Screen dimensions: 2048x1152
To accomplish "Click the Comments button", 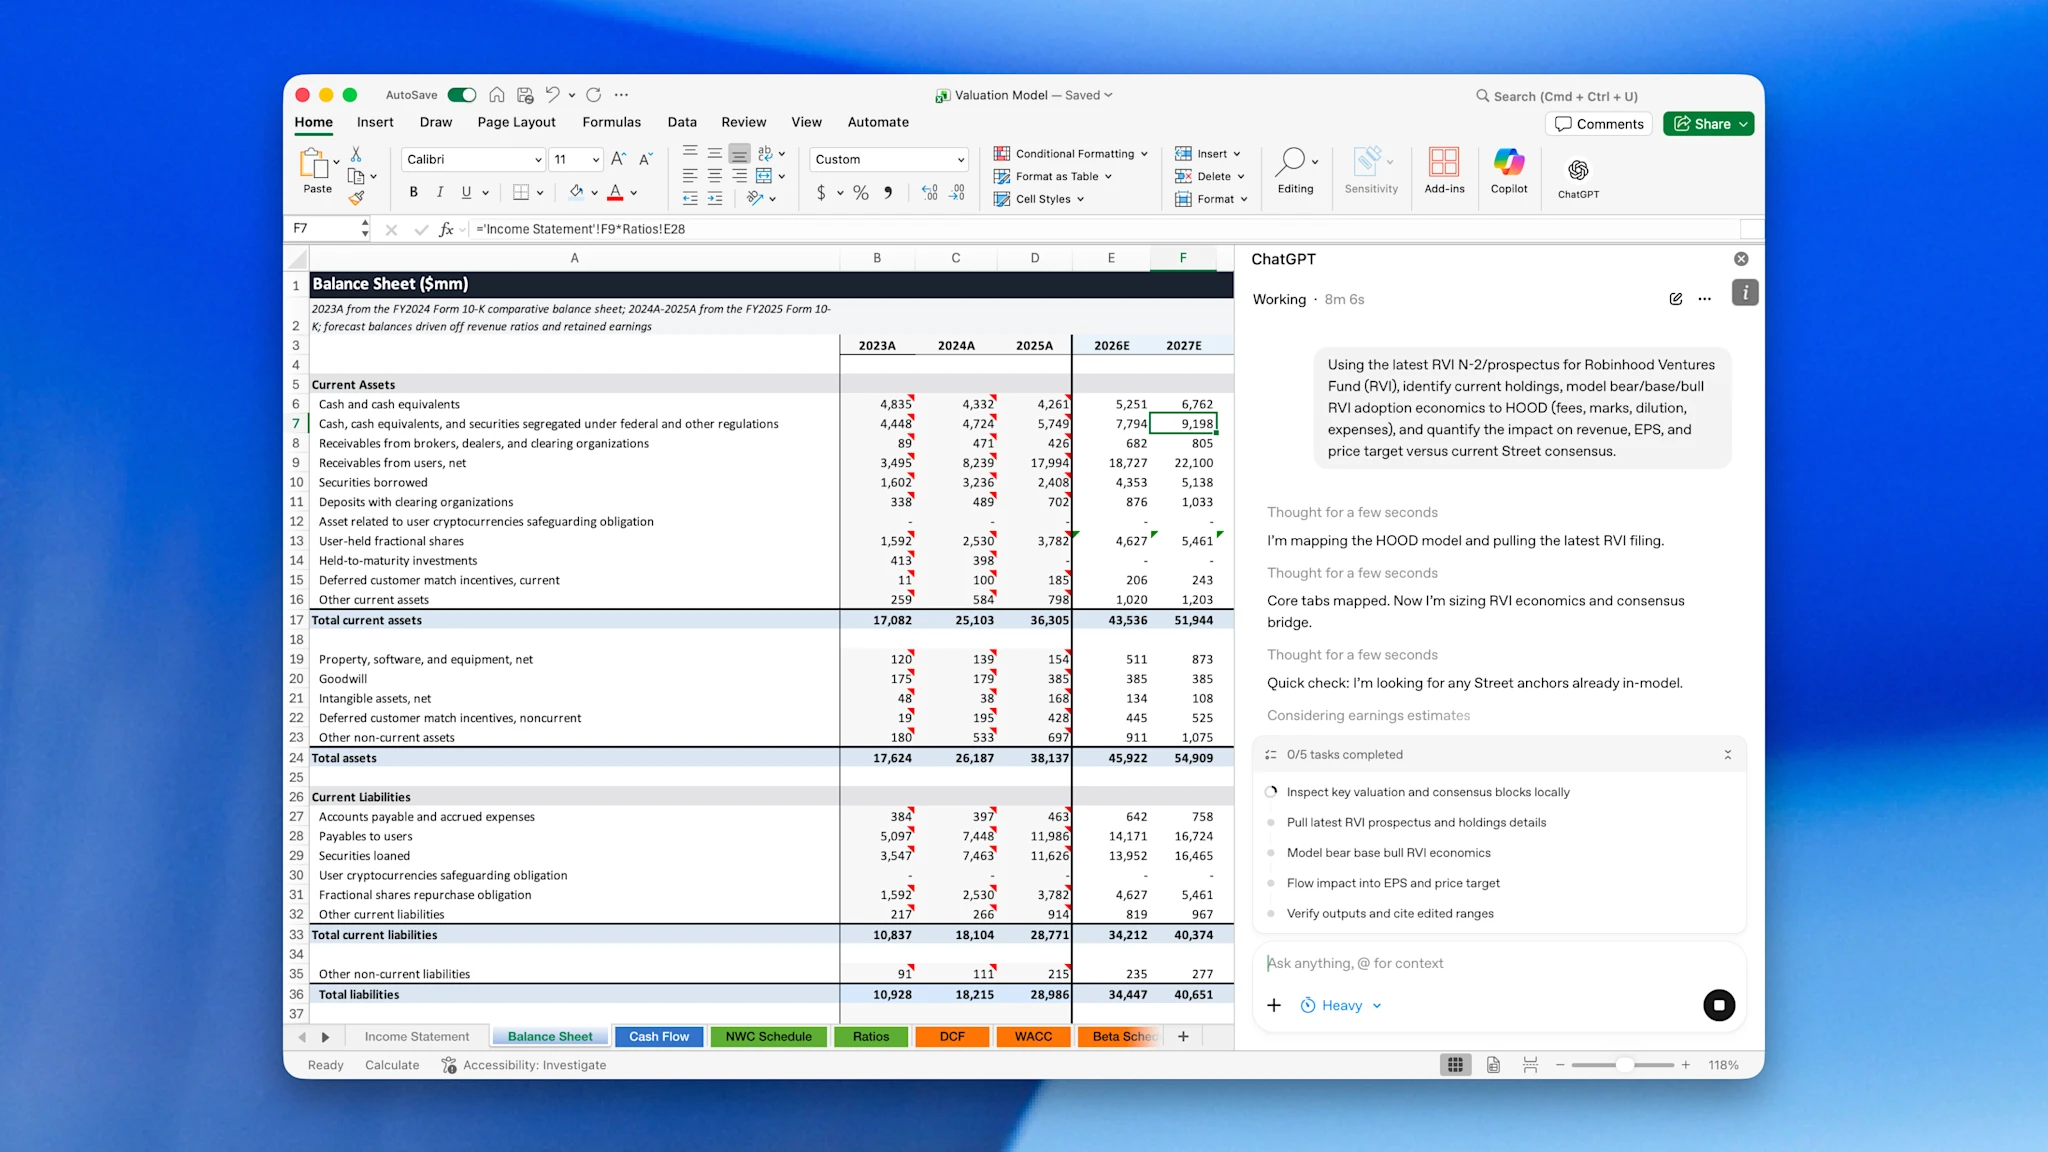I will click(x=1599, y=124).
